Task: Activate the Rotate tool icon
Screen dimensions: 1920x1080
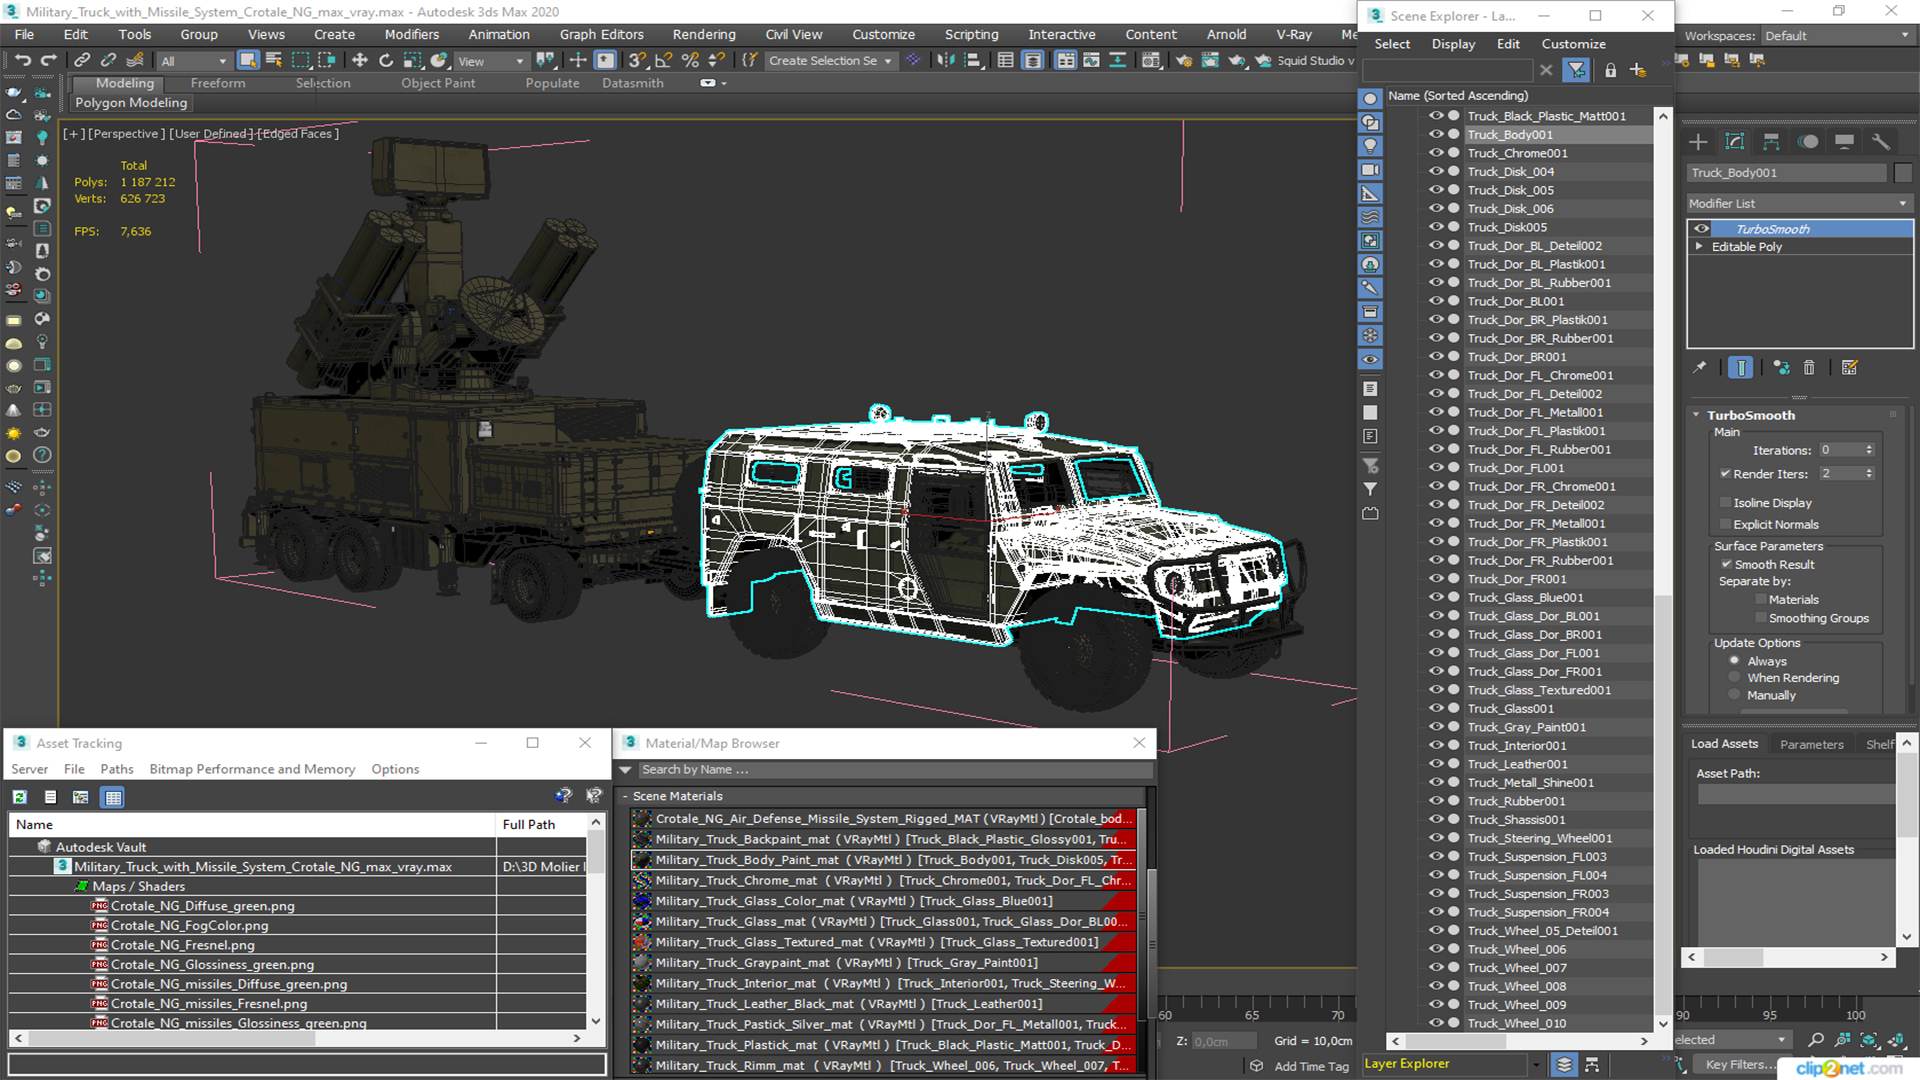Action: pyautogui.click(x=386, y=61)
